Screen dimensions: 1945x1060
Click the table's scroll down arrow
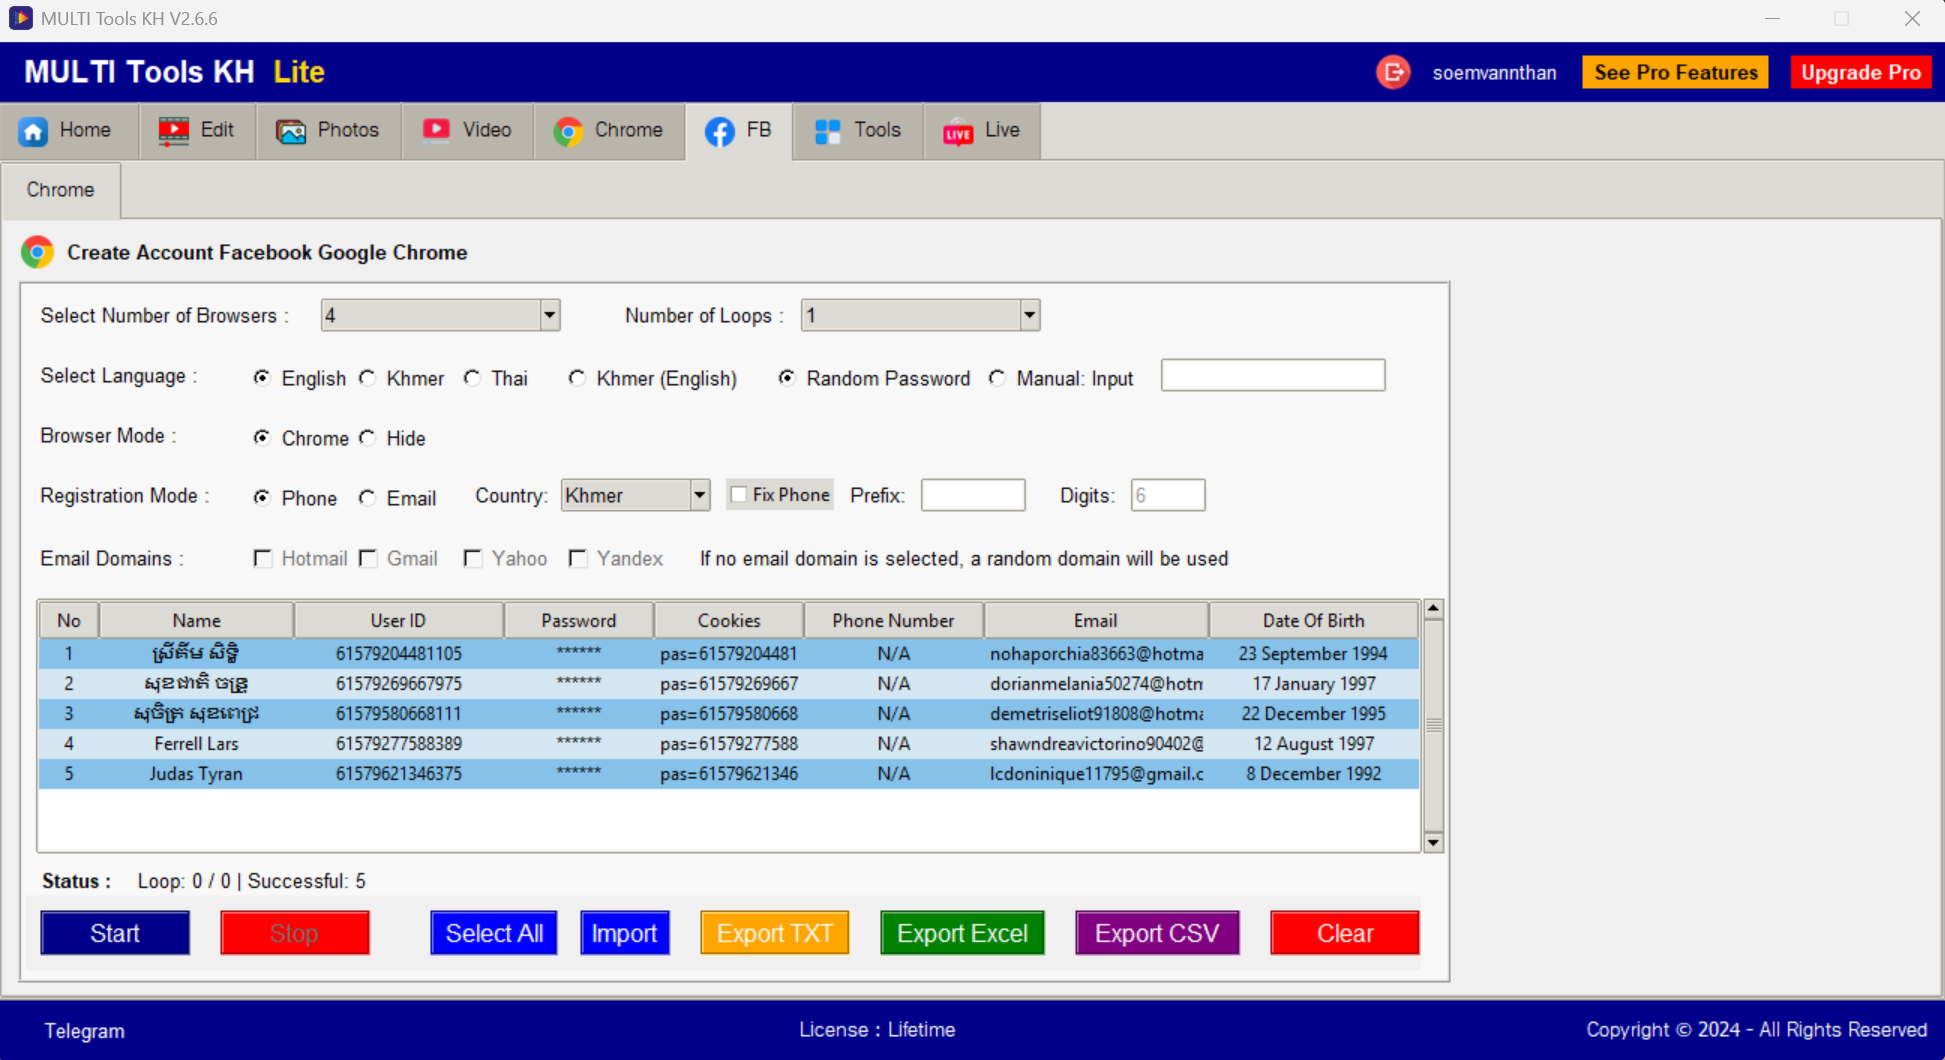coord(1433,842)
